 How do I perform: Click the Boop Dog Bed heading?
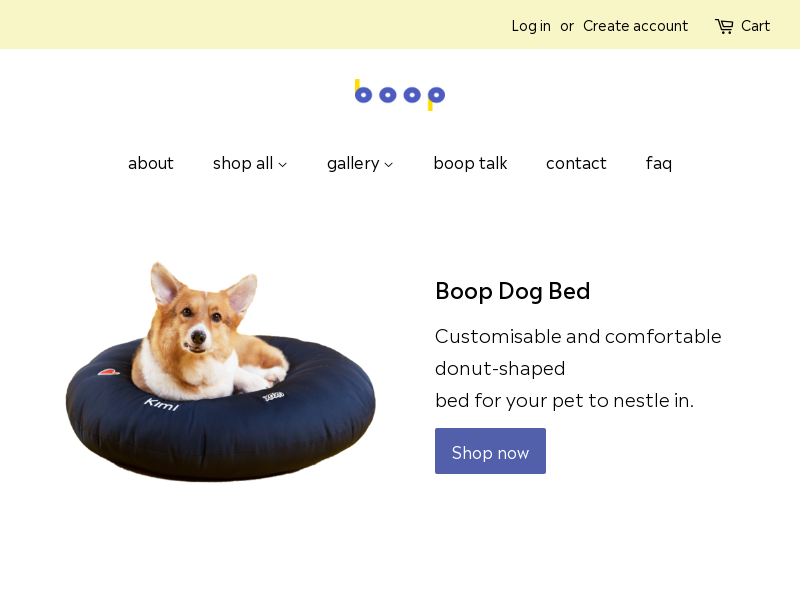pyautogui.click(x=512, y=291)
